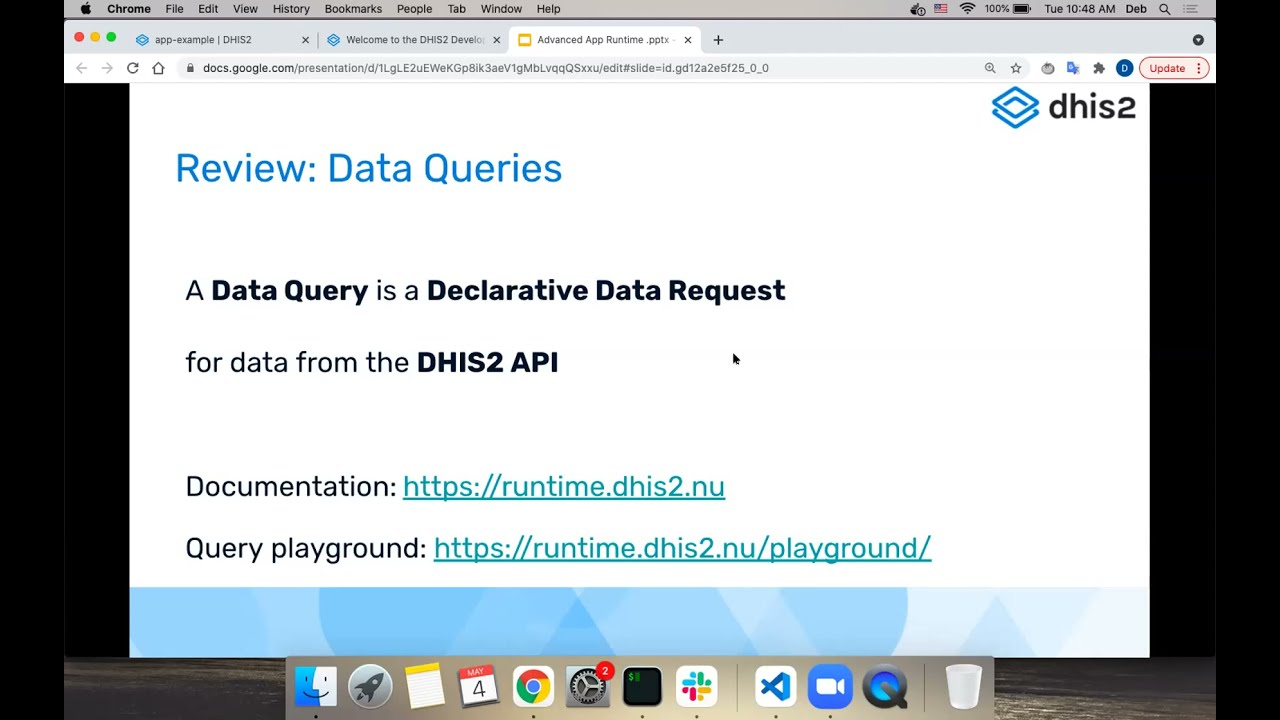1280x720 pixels.
Task: Open the runtime.dhis2.nu documentation link
Action: [x=564, y=486]
